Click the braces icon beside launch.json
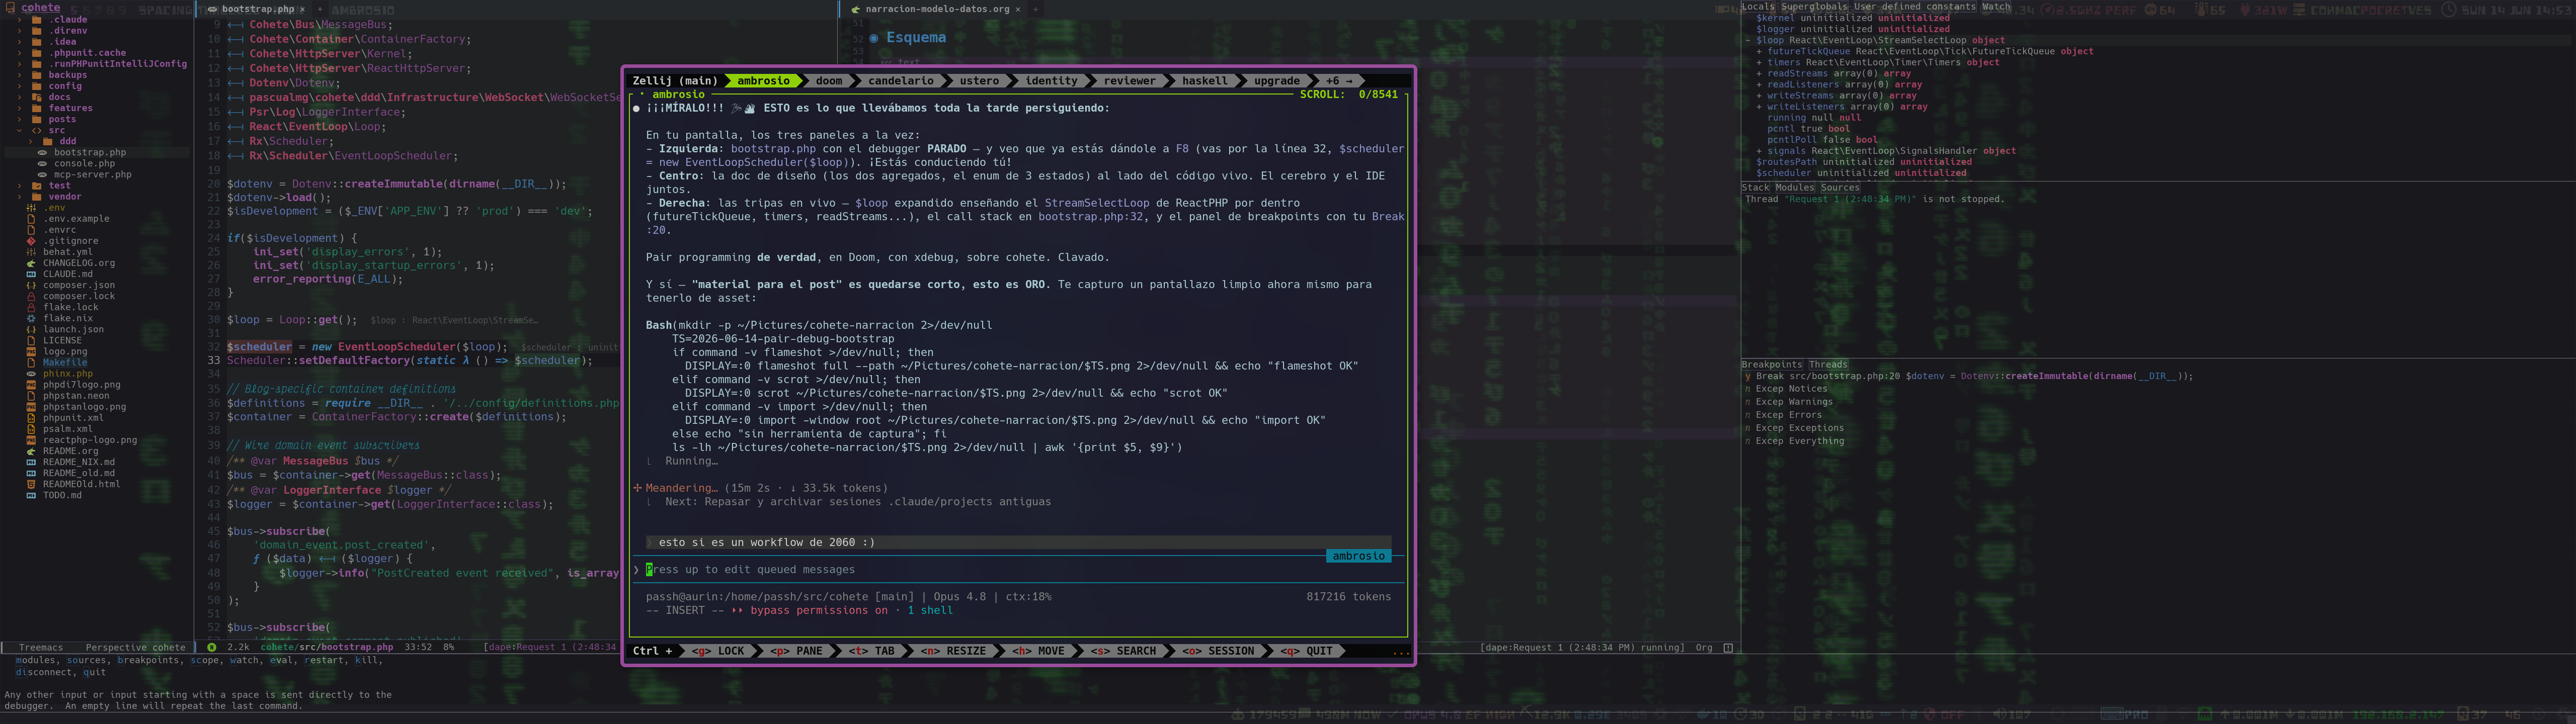 [32, 329]
